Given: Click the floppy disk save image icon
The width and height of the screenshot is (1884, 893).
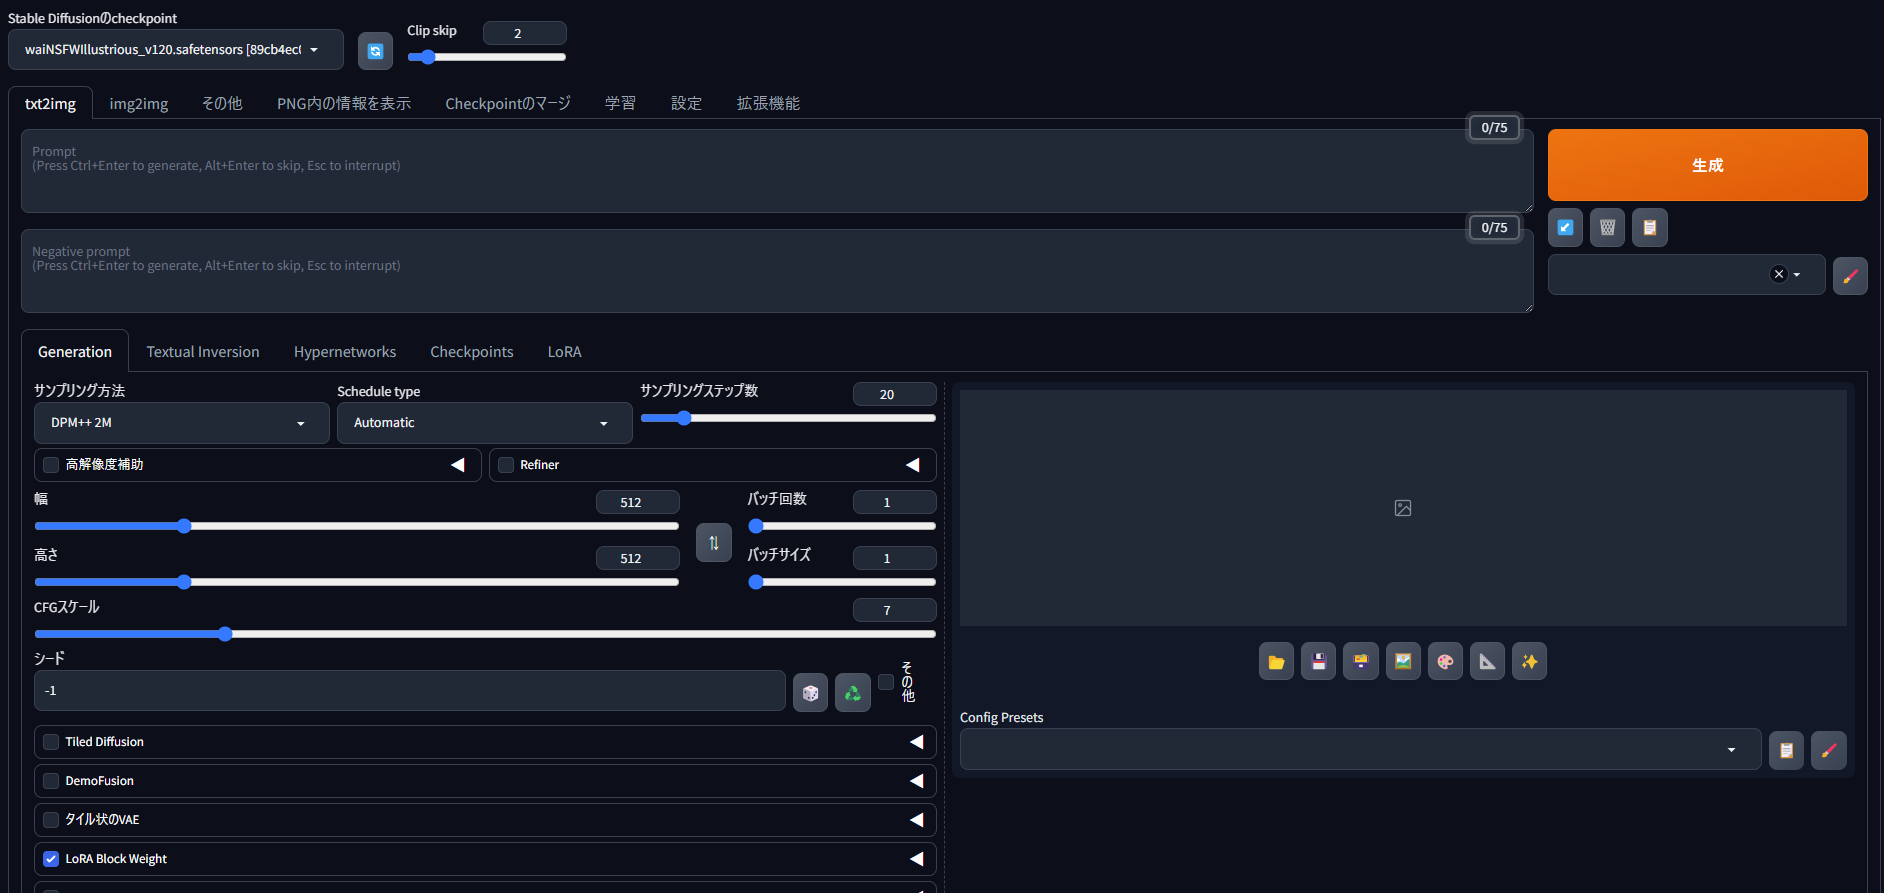Looking at the screenshot, I should coord(1318,662).
